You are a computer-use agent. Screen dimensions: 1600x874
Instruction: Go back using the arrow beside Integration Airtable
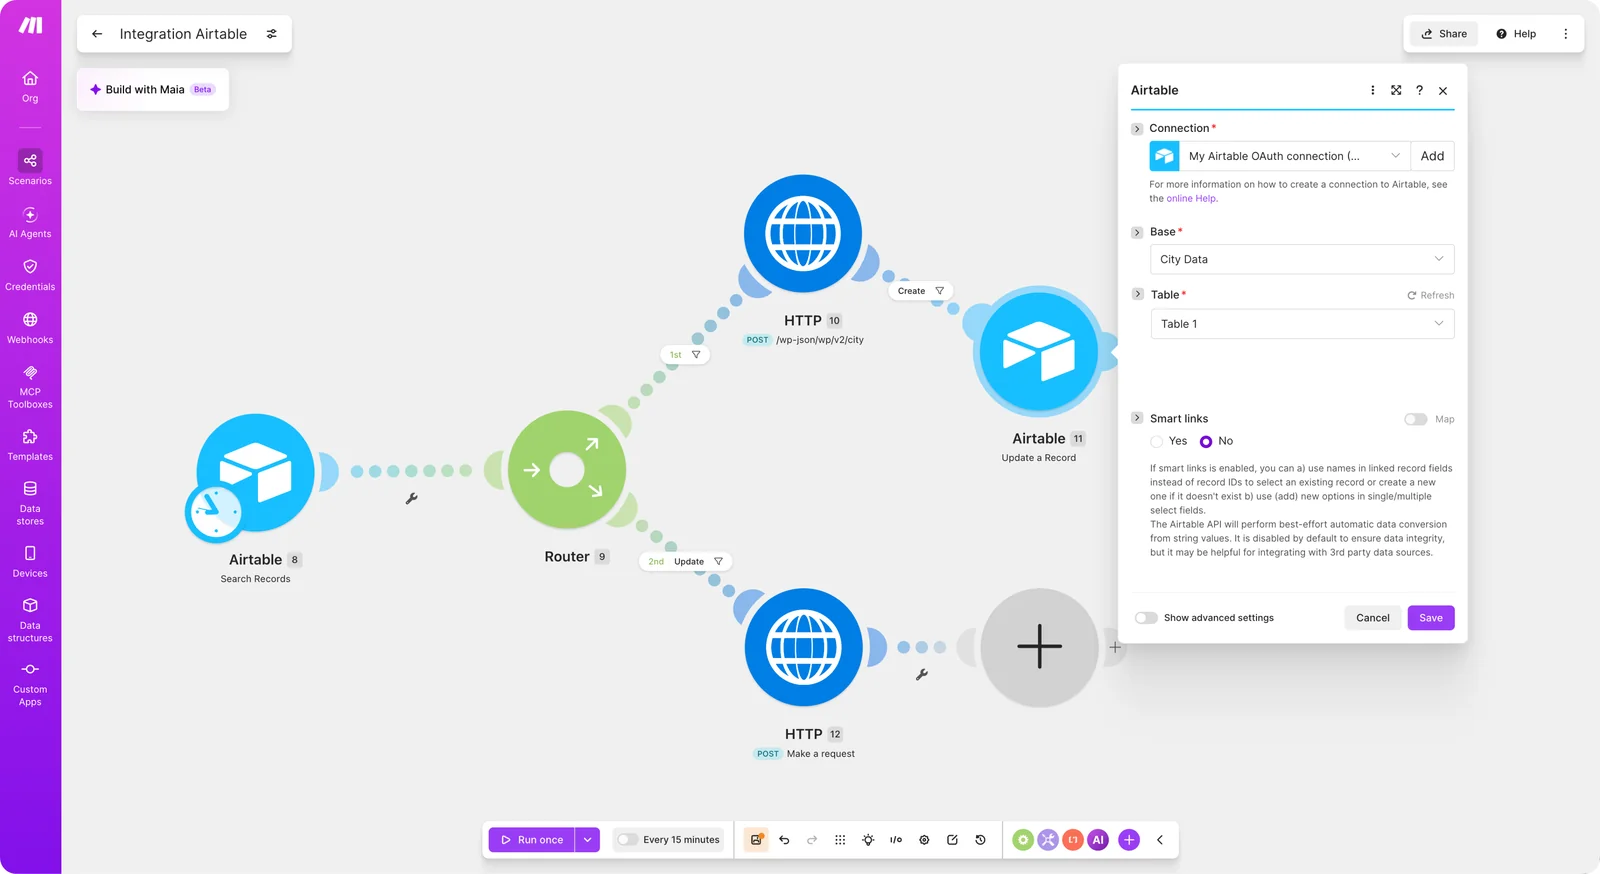click(x=97, y=34)
